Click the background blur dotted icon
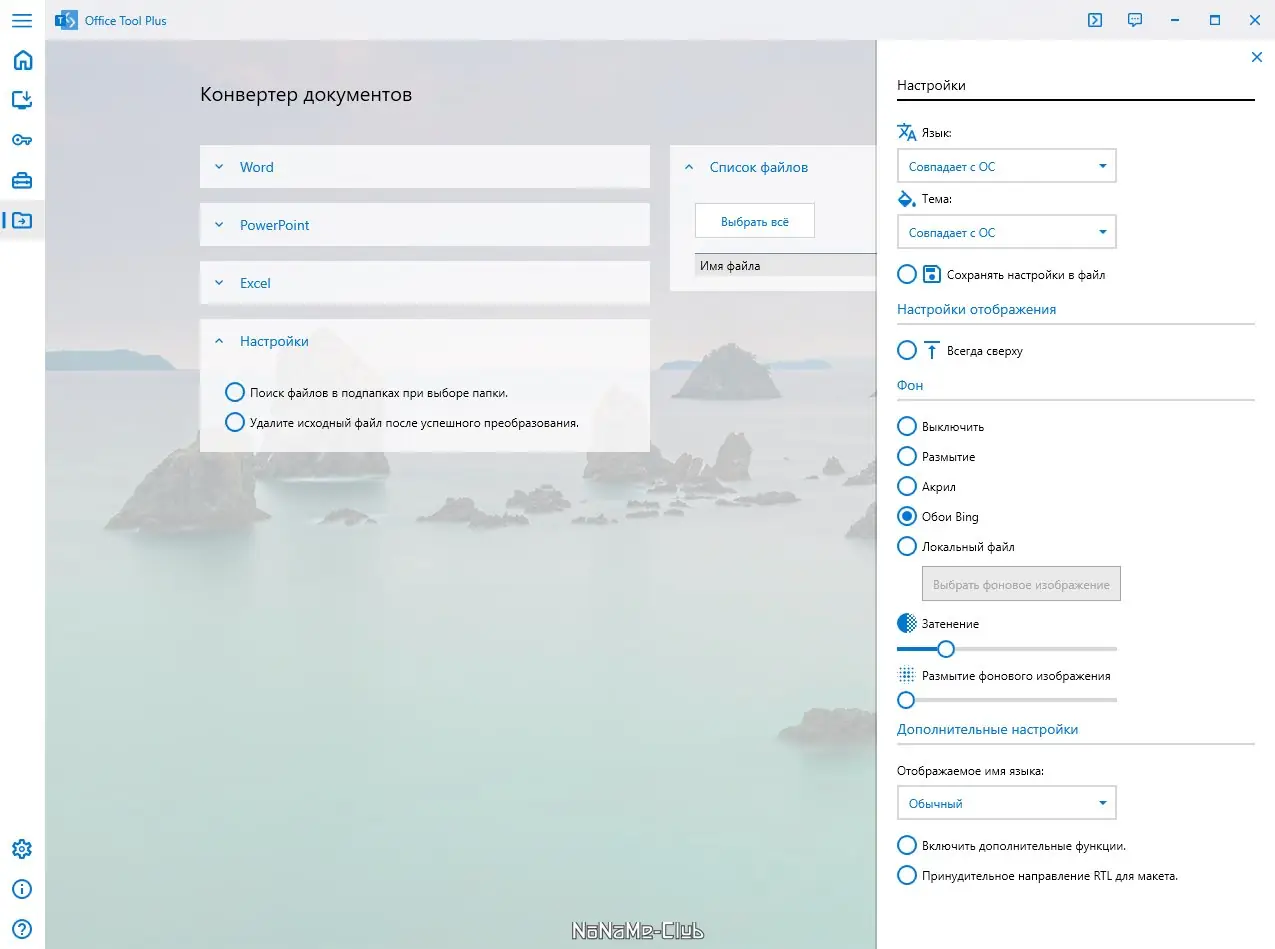Screen dimensions: 1275x949 (907, 675)
